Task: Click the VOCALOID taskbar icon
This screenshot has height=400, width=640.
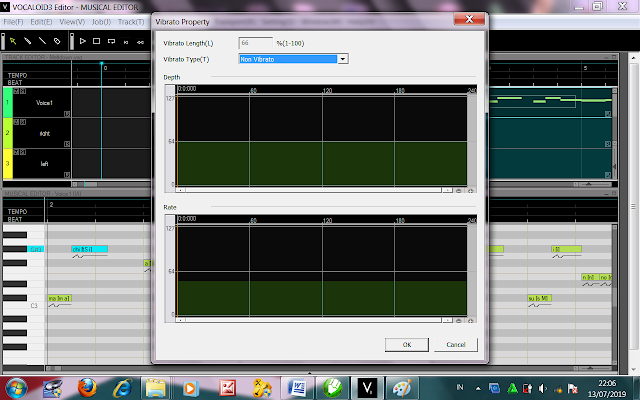Action: 367,388
